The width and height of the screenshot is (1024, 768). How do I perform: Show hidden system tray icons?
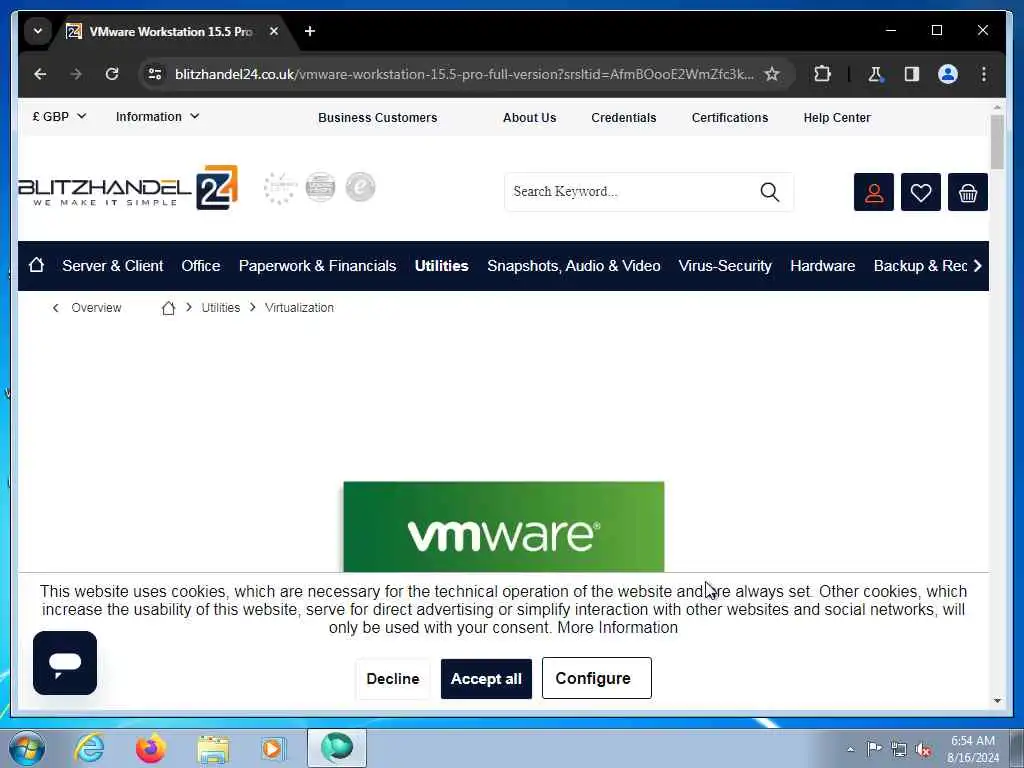850,749
